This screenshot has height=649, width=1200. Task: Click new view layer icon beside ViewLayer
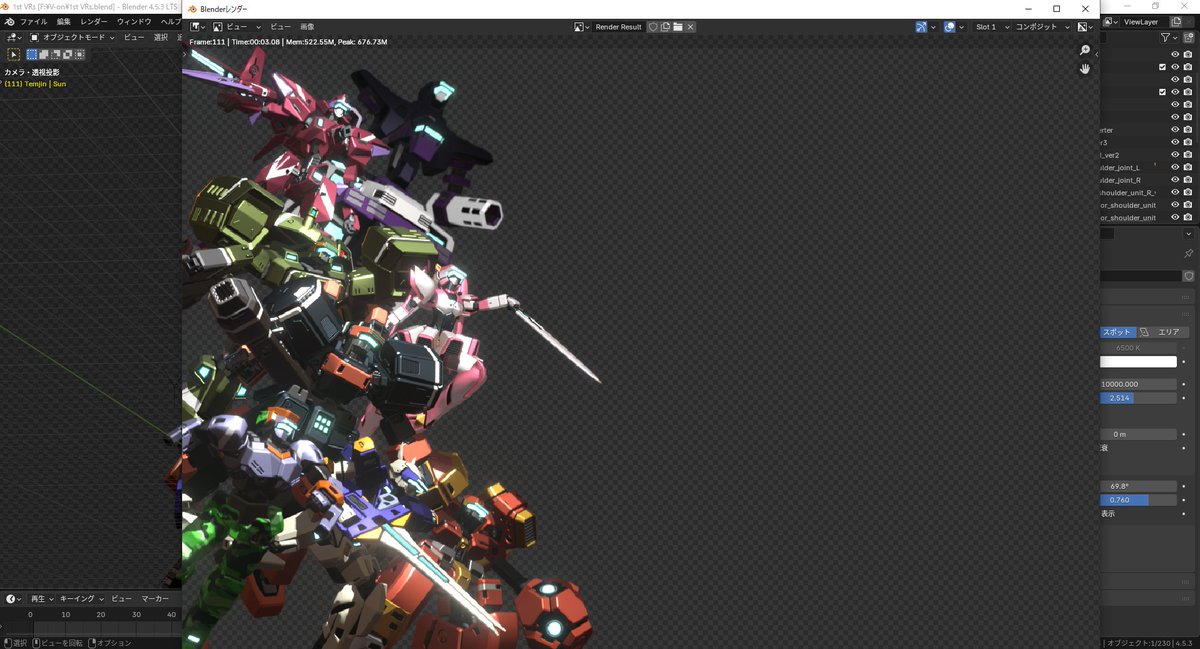1176,21
